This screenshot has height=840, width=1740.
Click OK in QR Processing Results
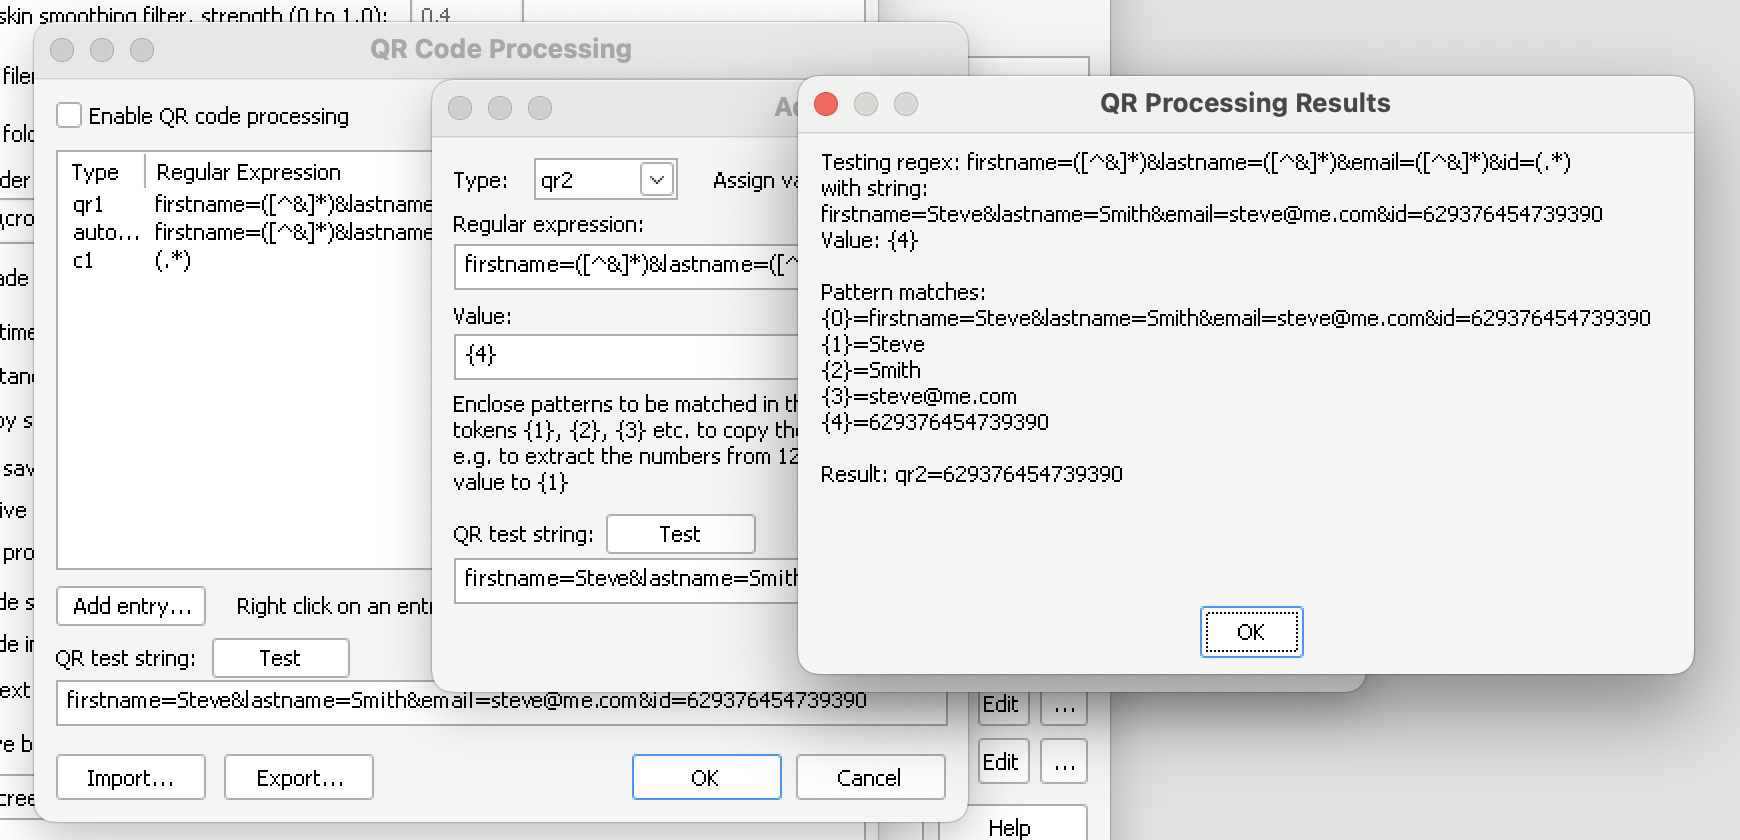click(x=1251, y=632)
